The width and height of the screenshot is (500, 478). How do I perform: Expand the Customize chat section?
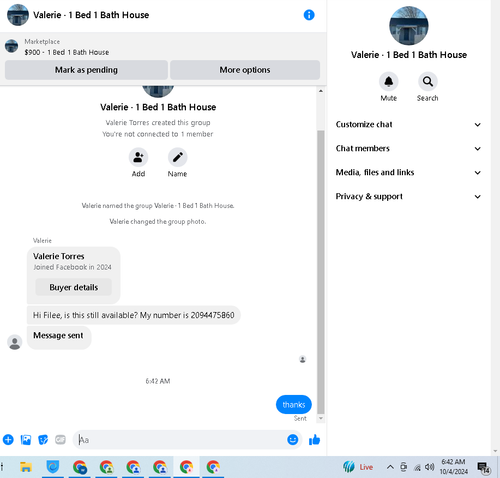click(x=408, y=124)
